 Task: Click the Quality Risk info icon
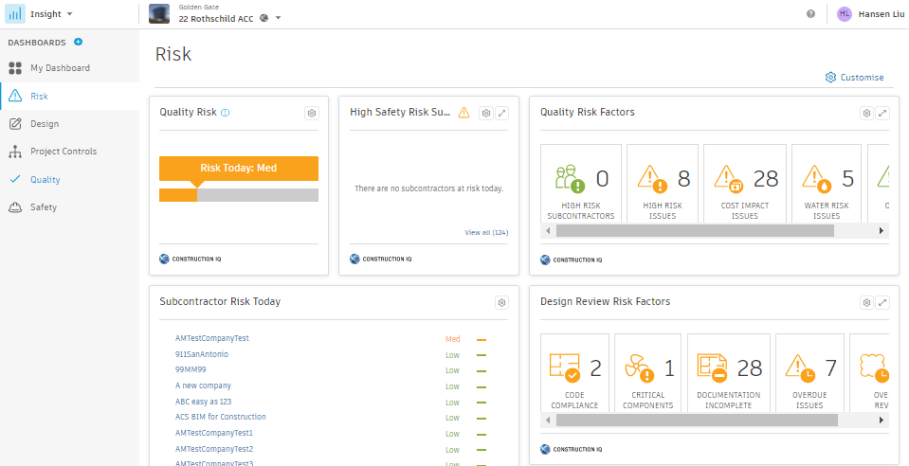[x=225, y=113]
